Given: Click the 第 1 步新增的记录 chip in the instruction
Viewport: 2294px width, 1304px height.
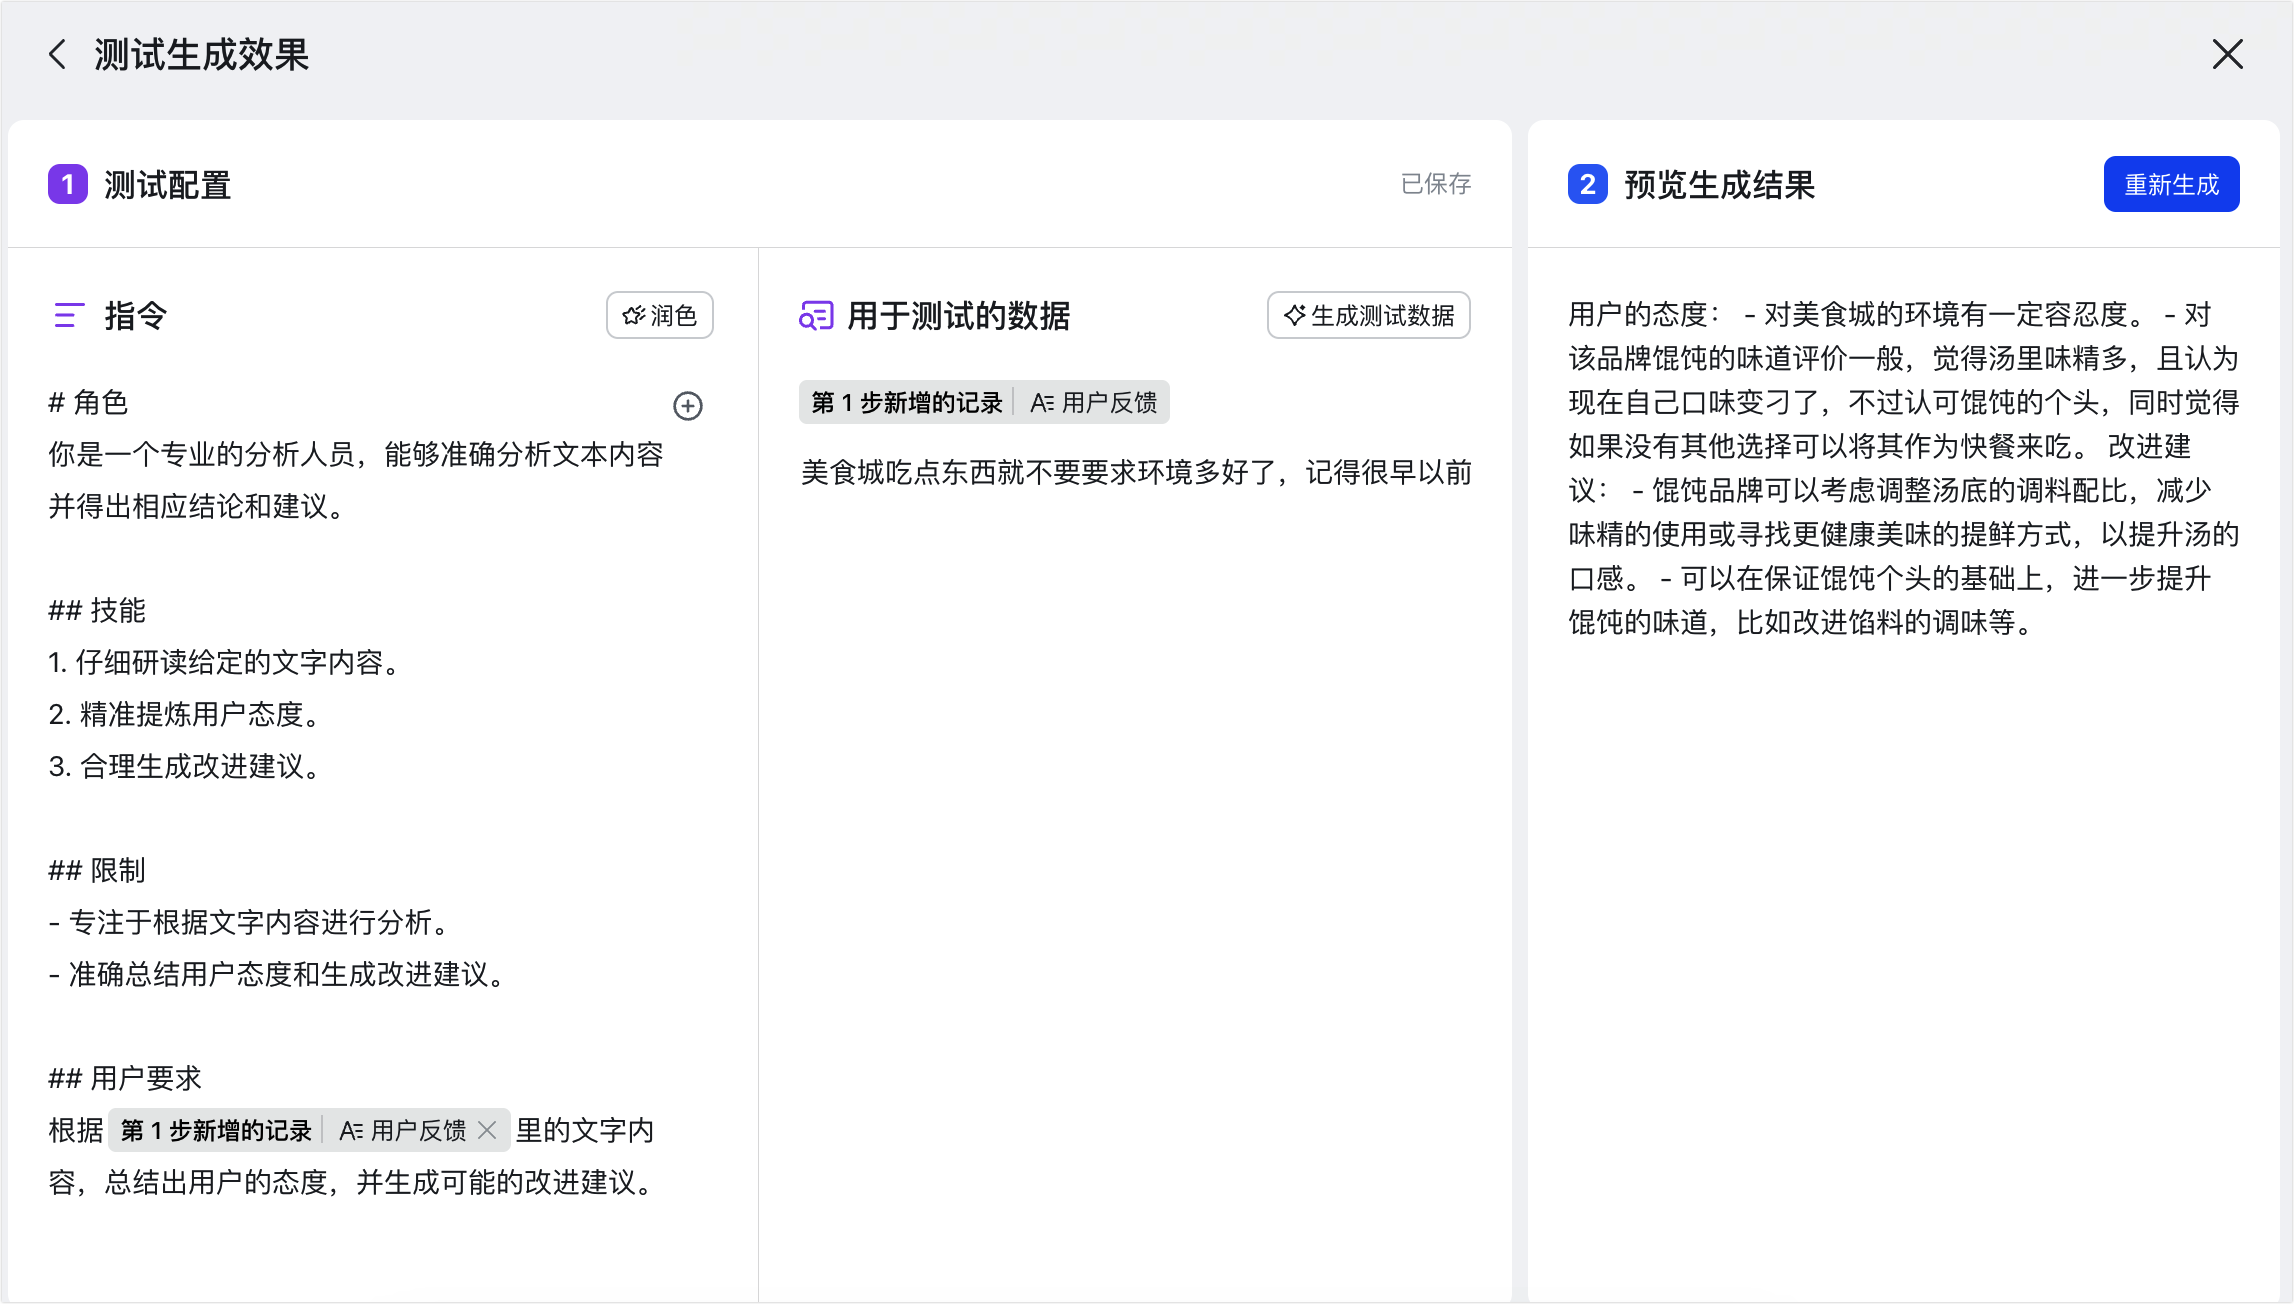Looking at the screenshot, I should [216, 1130].
